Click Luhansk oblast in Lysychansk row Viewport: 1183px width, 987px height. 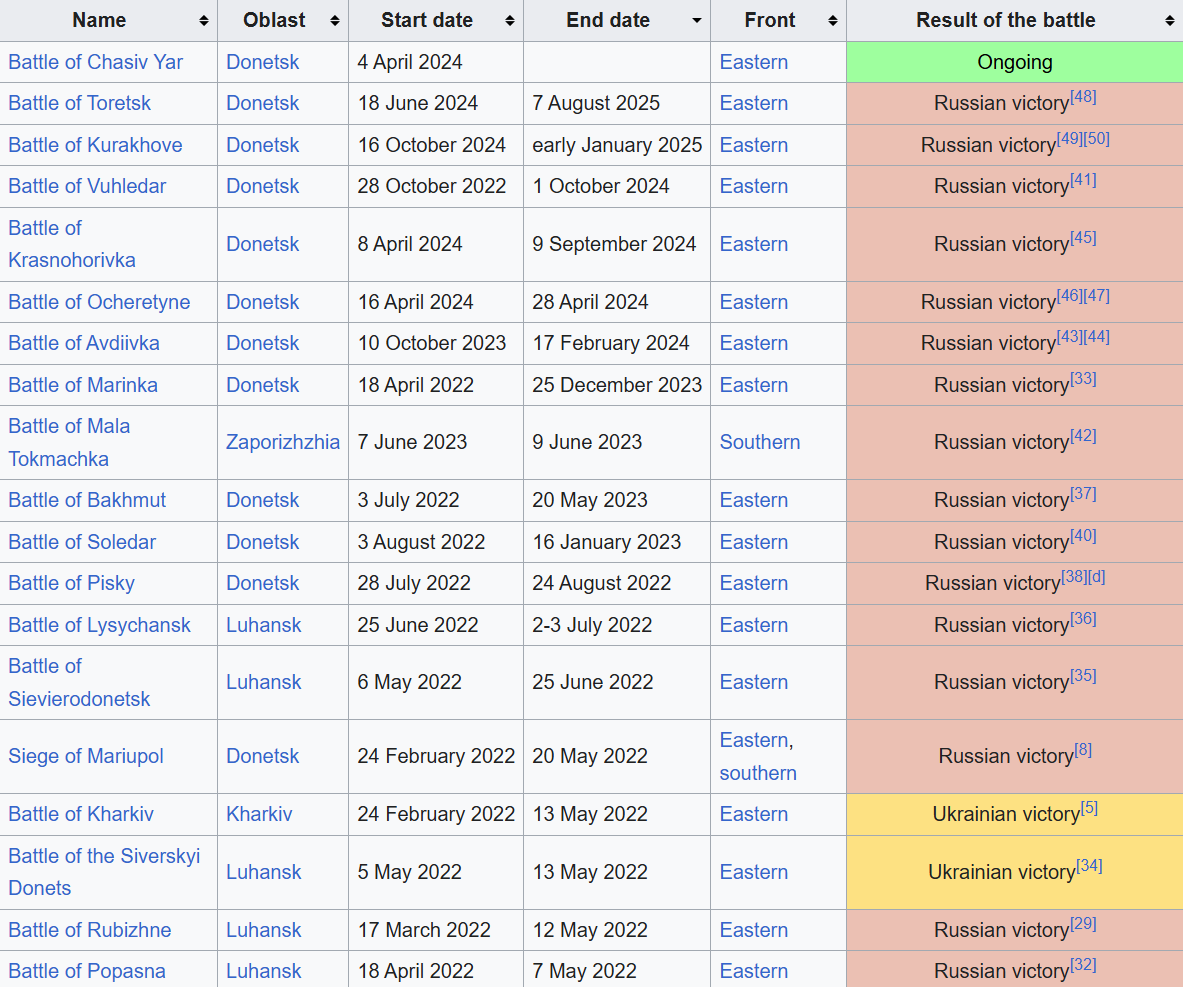(x=263, y=625)
